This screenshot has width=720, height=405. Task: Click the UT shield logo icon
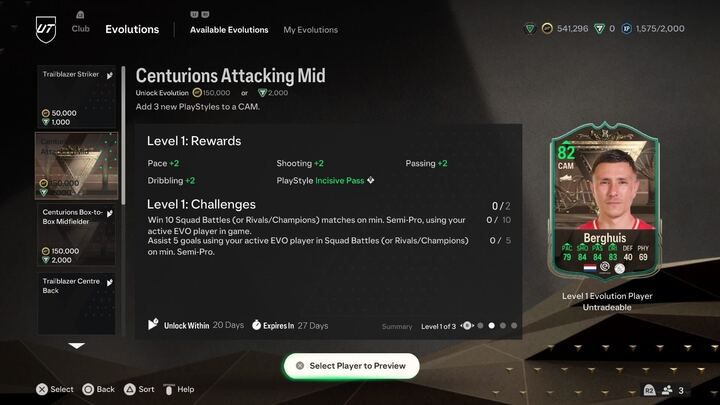46,29
